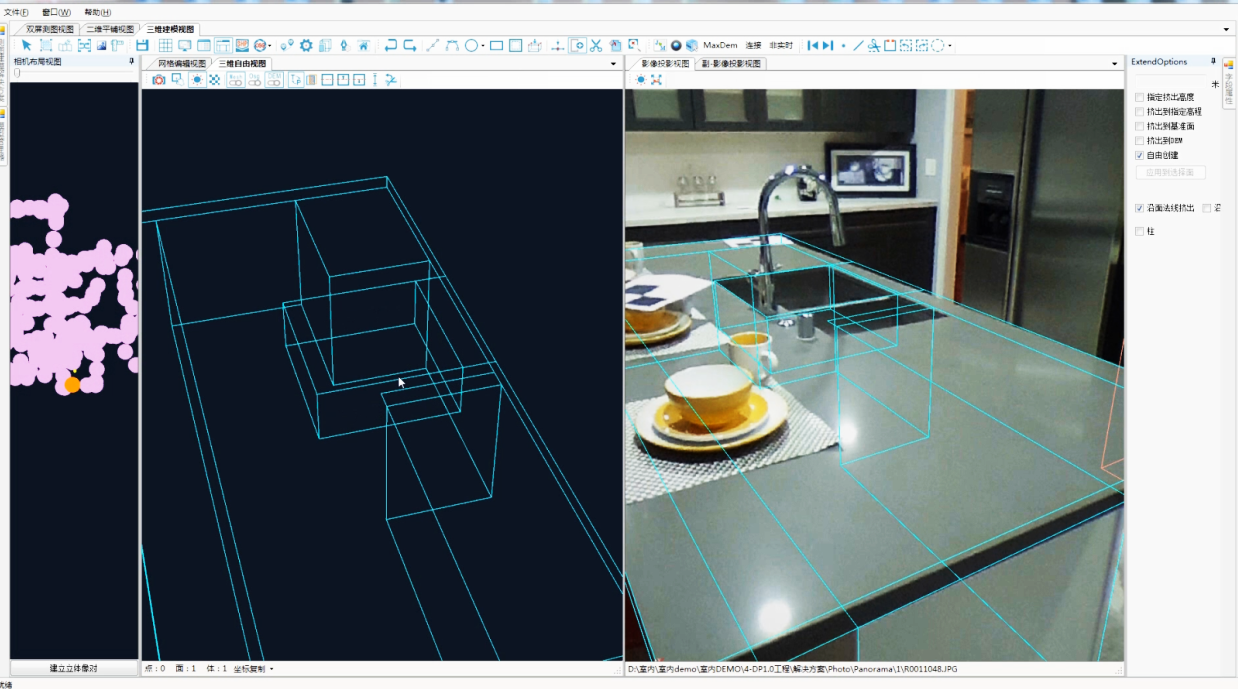Click the slider in camera layout panel
The height and width of the screenshot is (689, 1238).
tap(16, 73)
